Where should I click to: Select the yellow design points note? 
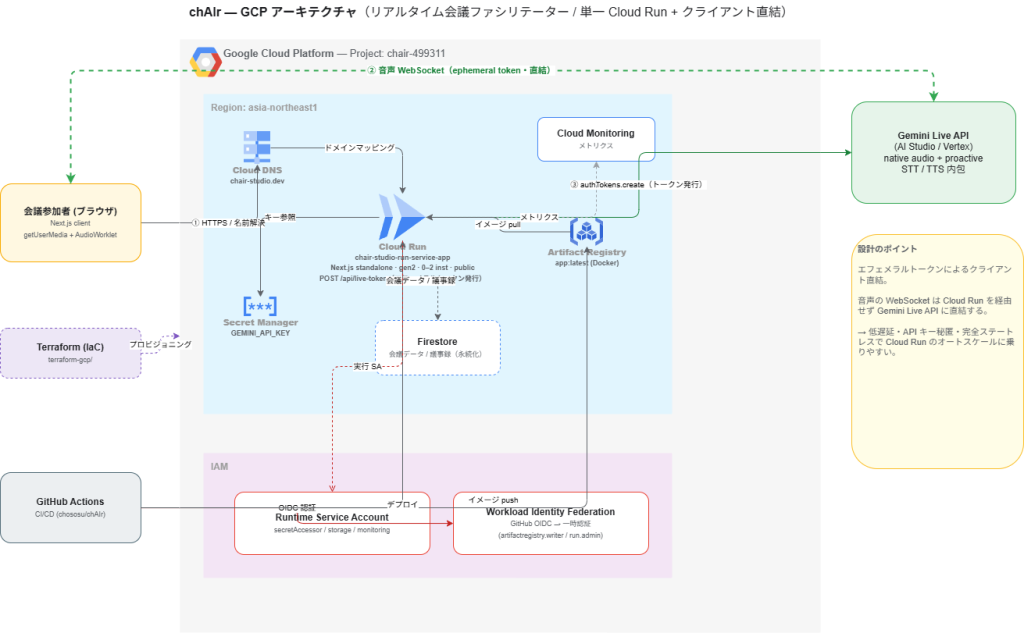click(937, 351)
